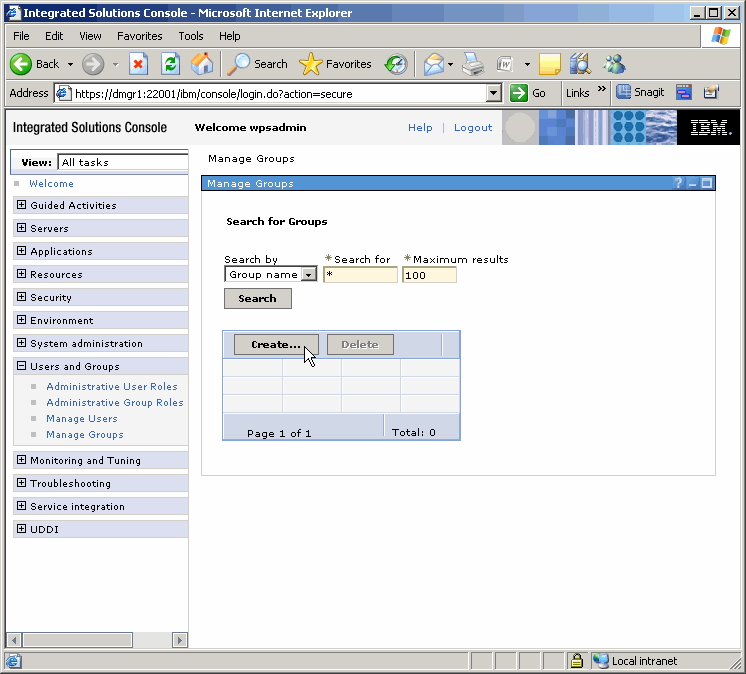Open the address bar dropdown arrow
The image size is (746, 674).
(493, 93)
